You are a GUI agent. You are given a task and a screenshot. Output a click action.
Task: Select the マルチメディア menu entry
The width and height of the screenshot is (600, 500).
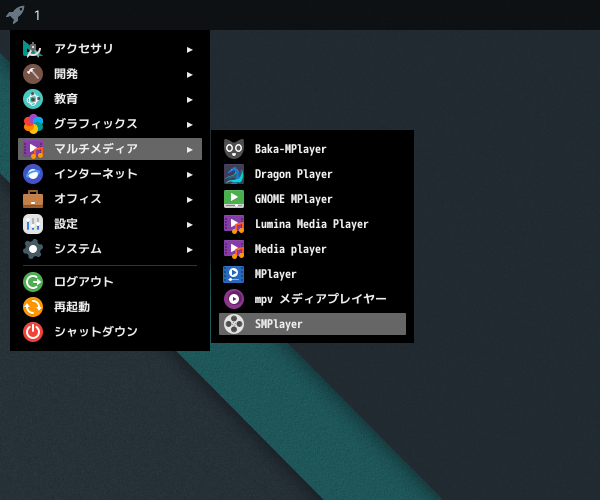110,149
